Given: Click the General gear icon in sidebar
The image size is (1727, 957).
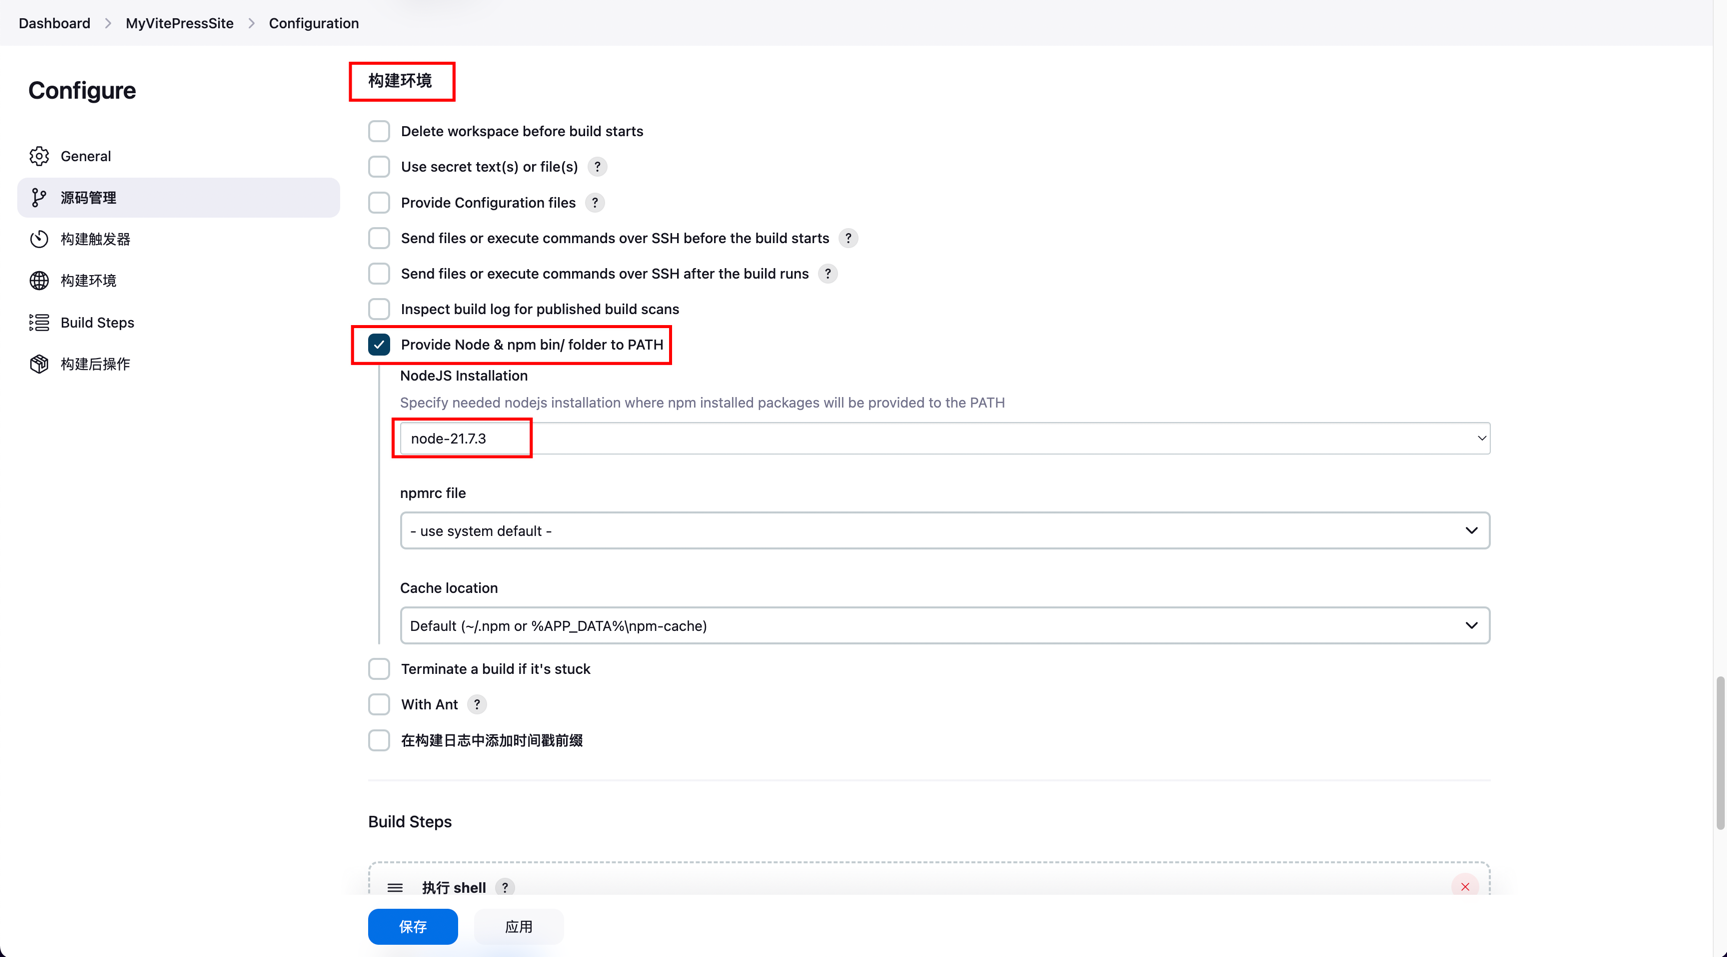Looking at the screenshot, I should pyautogui.click(x=39, y=156).
